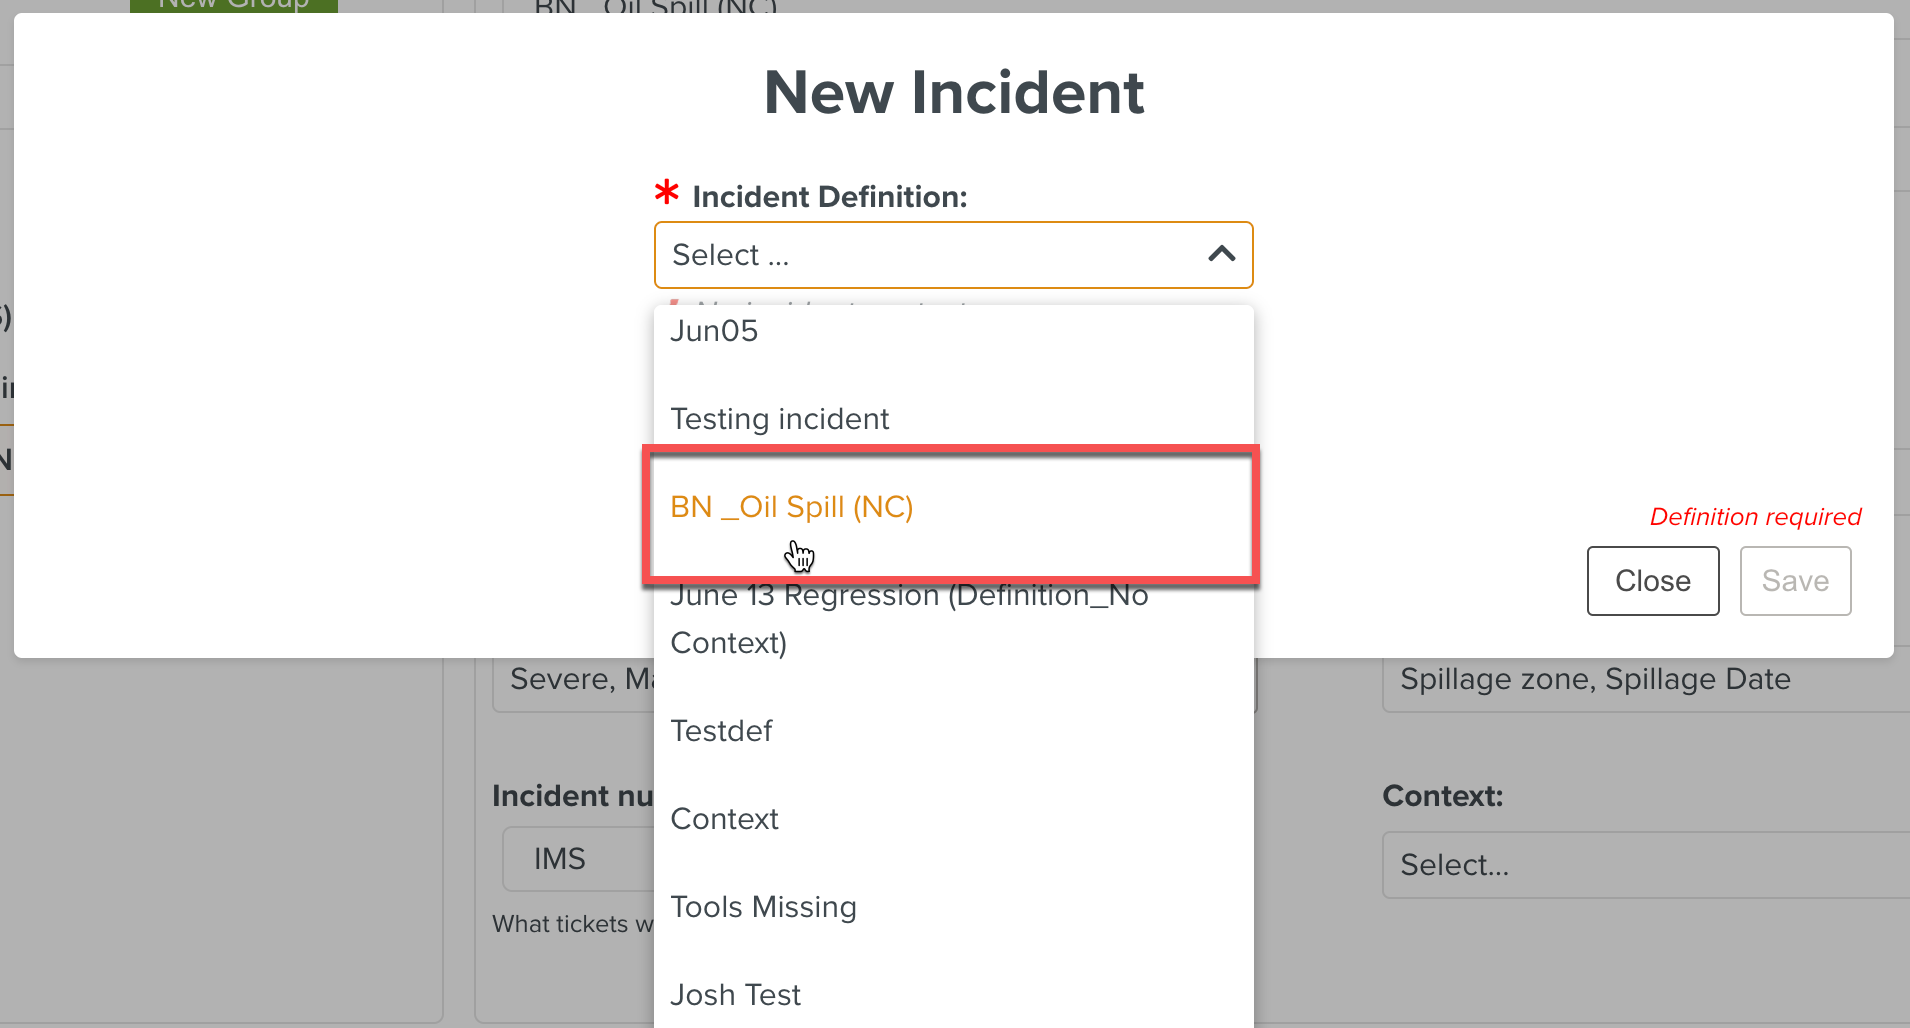Choose Testing incident from the list
The width and height of the screenshot is (1910, 1028).
(953, 419)
